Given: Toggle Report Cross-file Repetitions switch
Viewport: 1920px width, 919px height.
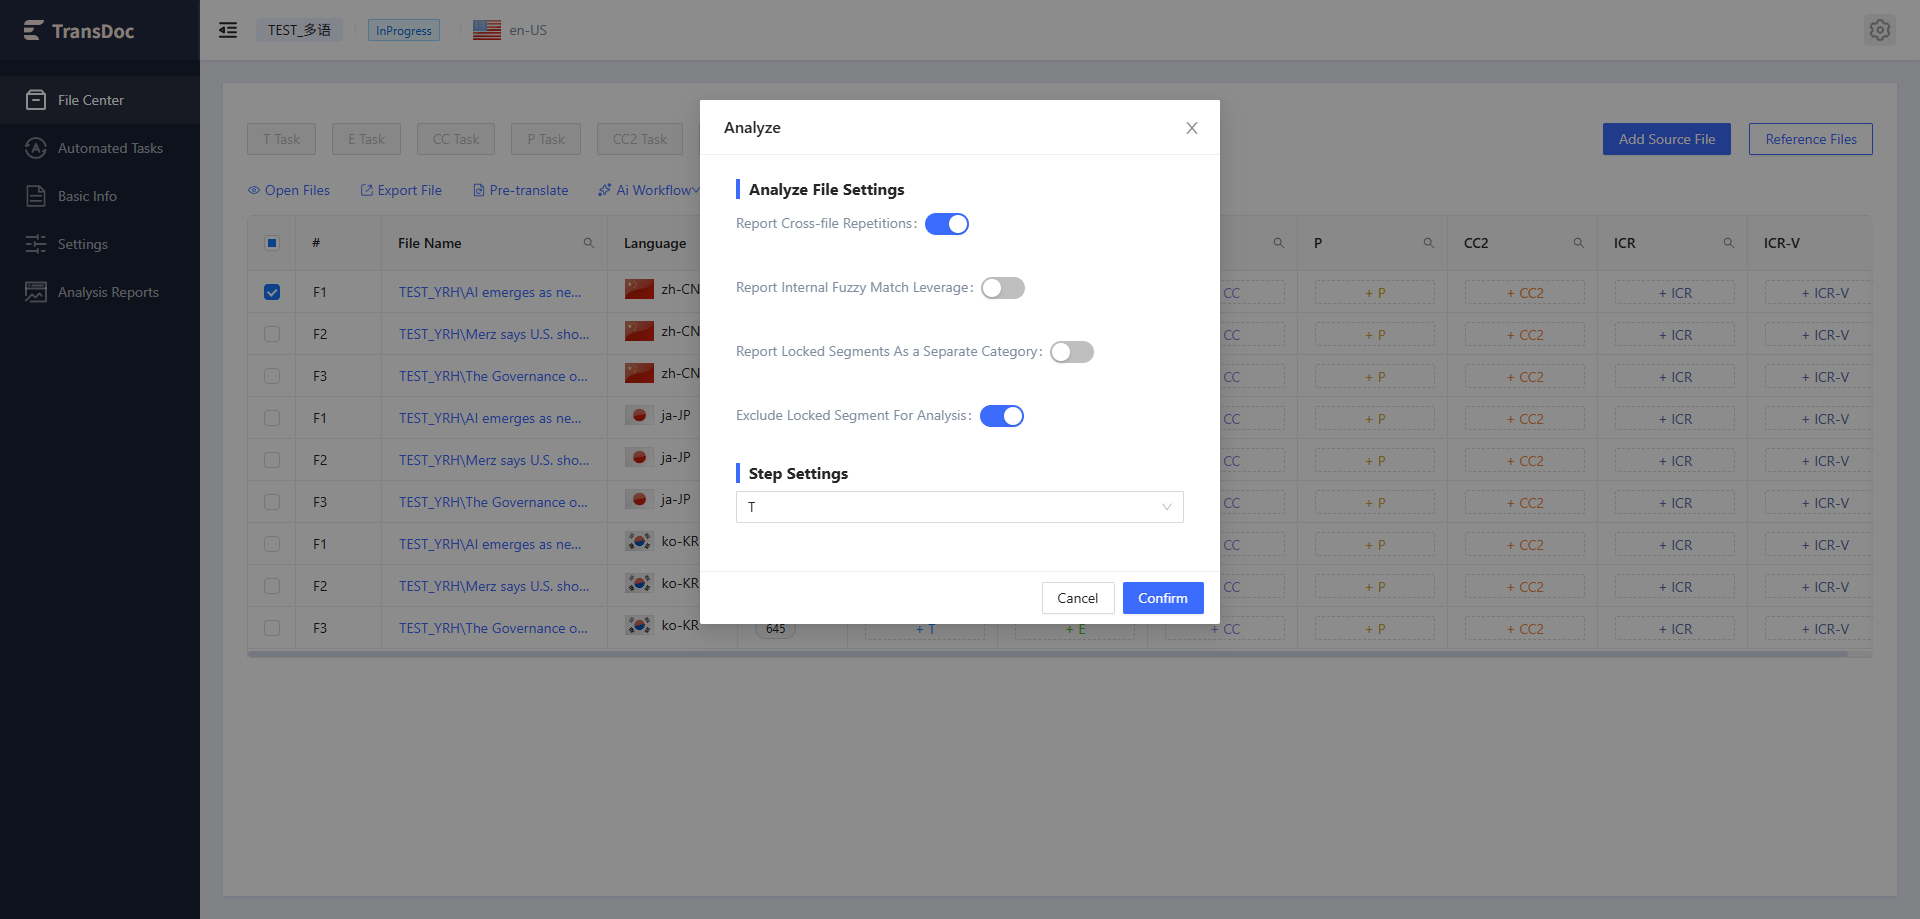Looking at the screenshot, I should 947,224.
